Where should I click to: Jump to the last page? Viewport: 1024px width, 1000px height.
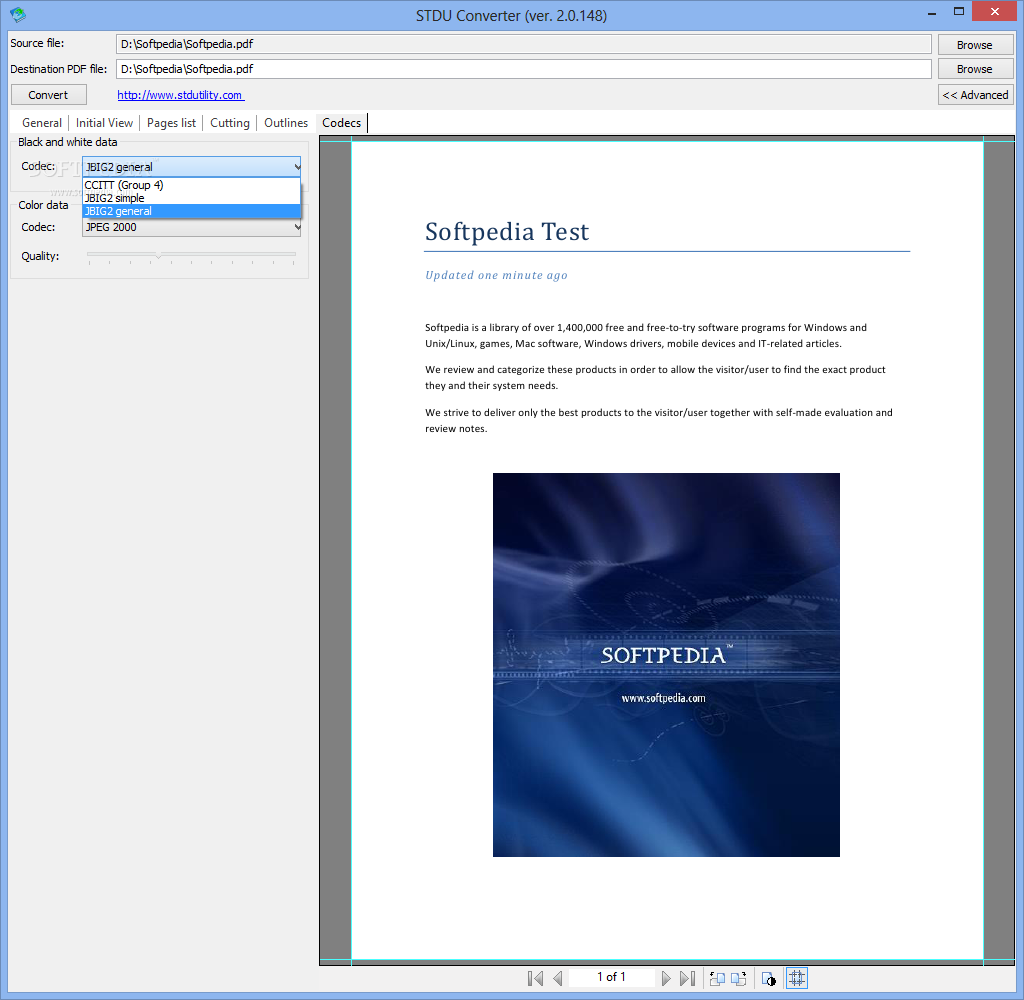click(687, 978)
